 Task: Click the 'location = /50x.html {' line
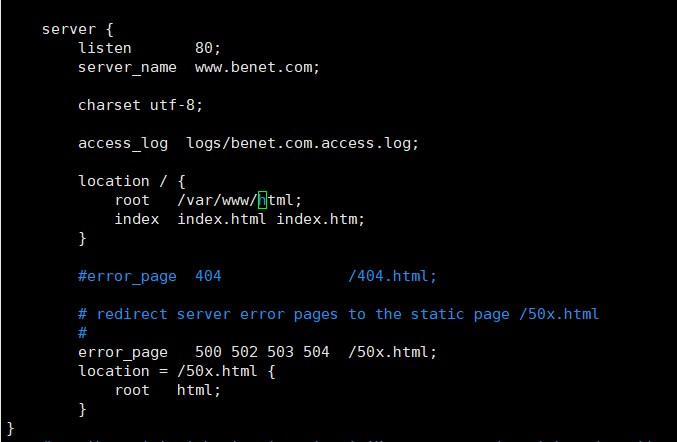pyautogui.click(x=177, y=371)
